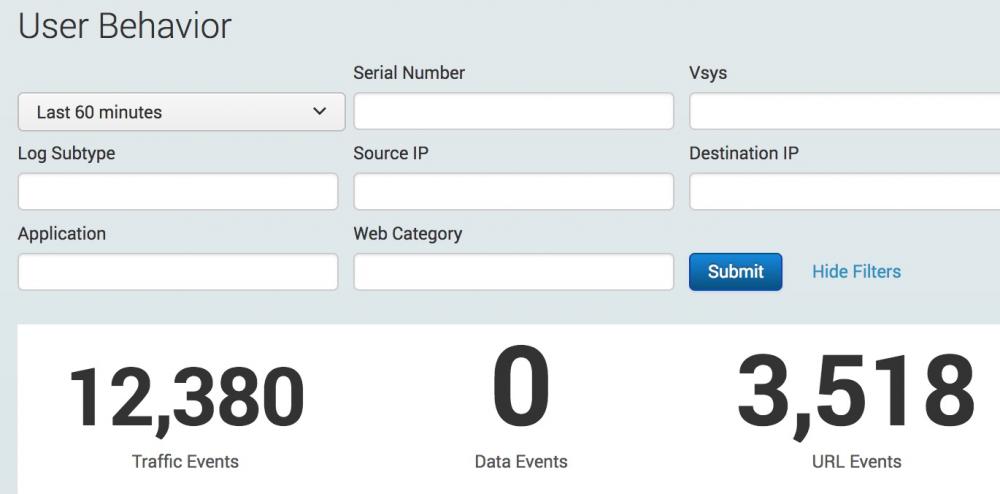Click the URL Events caption text
The height and width of the screenshot is (494, 1000).
click(x=857, y=461)
